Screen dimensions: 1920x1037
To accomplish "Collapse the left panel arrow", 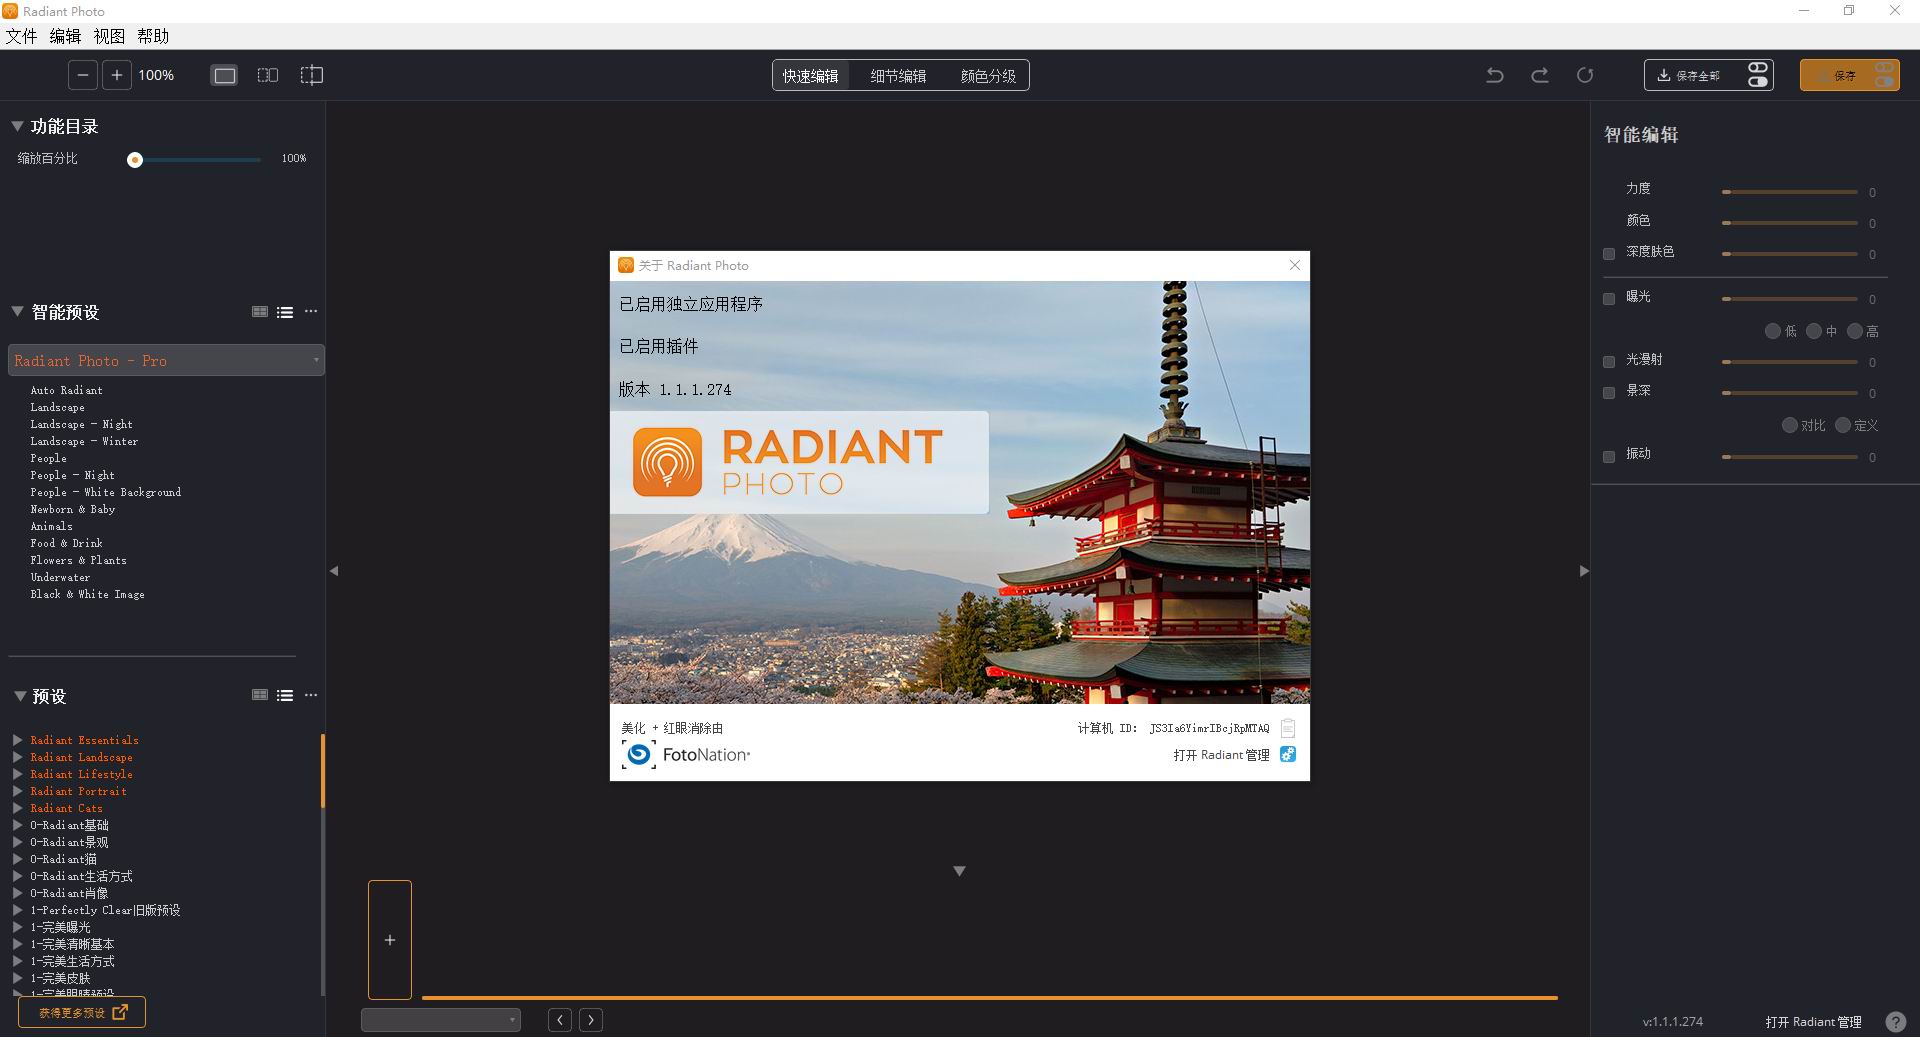I will pyautogui.click(x=334, y=571).
